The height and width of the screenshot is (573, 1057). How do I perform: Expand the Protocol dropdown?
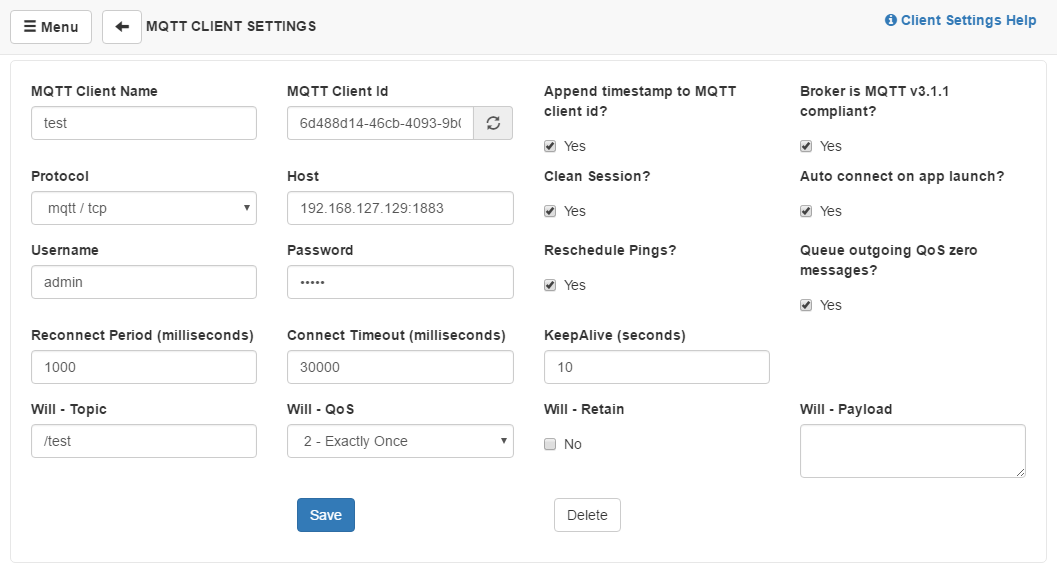[x=144, y=208]
